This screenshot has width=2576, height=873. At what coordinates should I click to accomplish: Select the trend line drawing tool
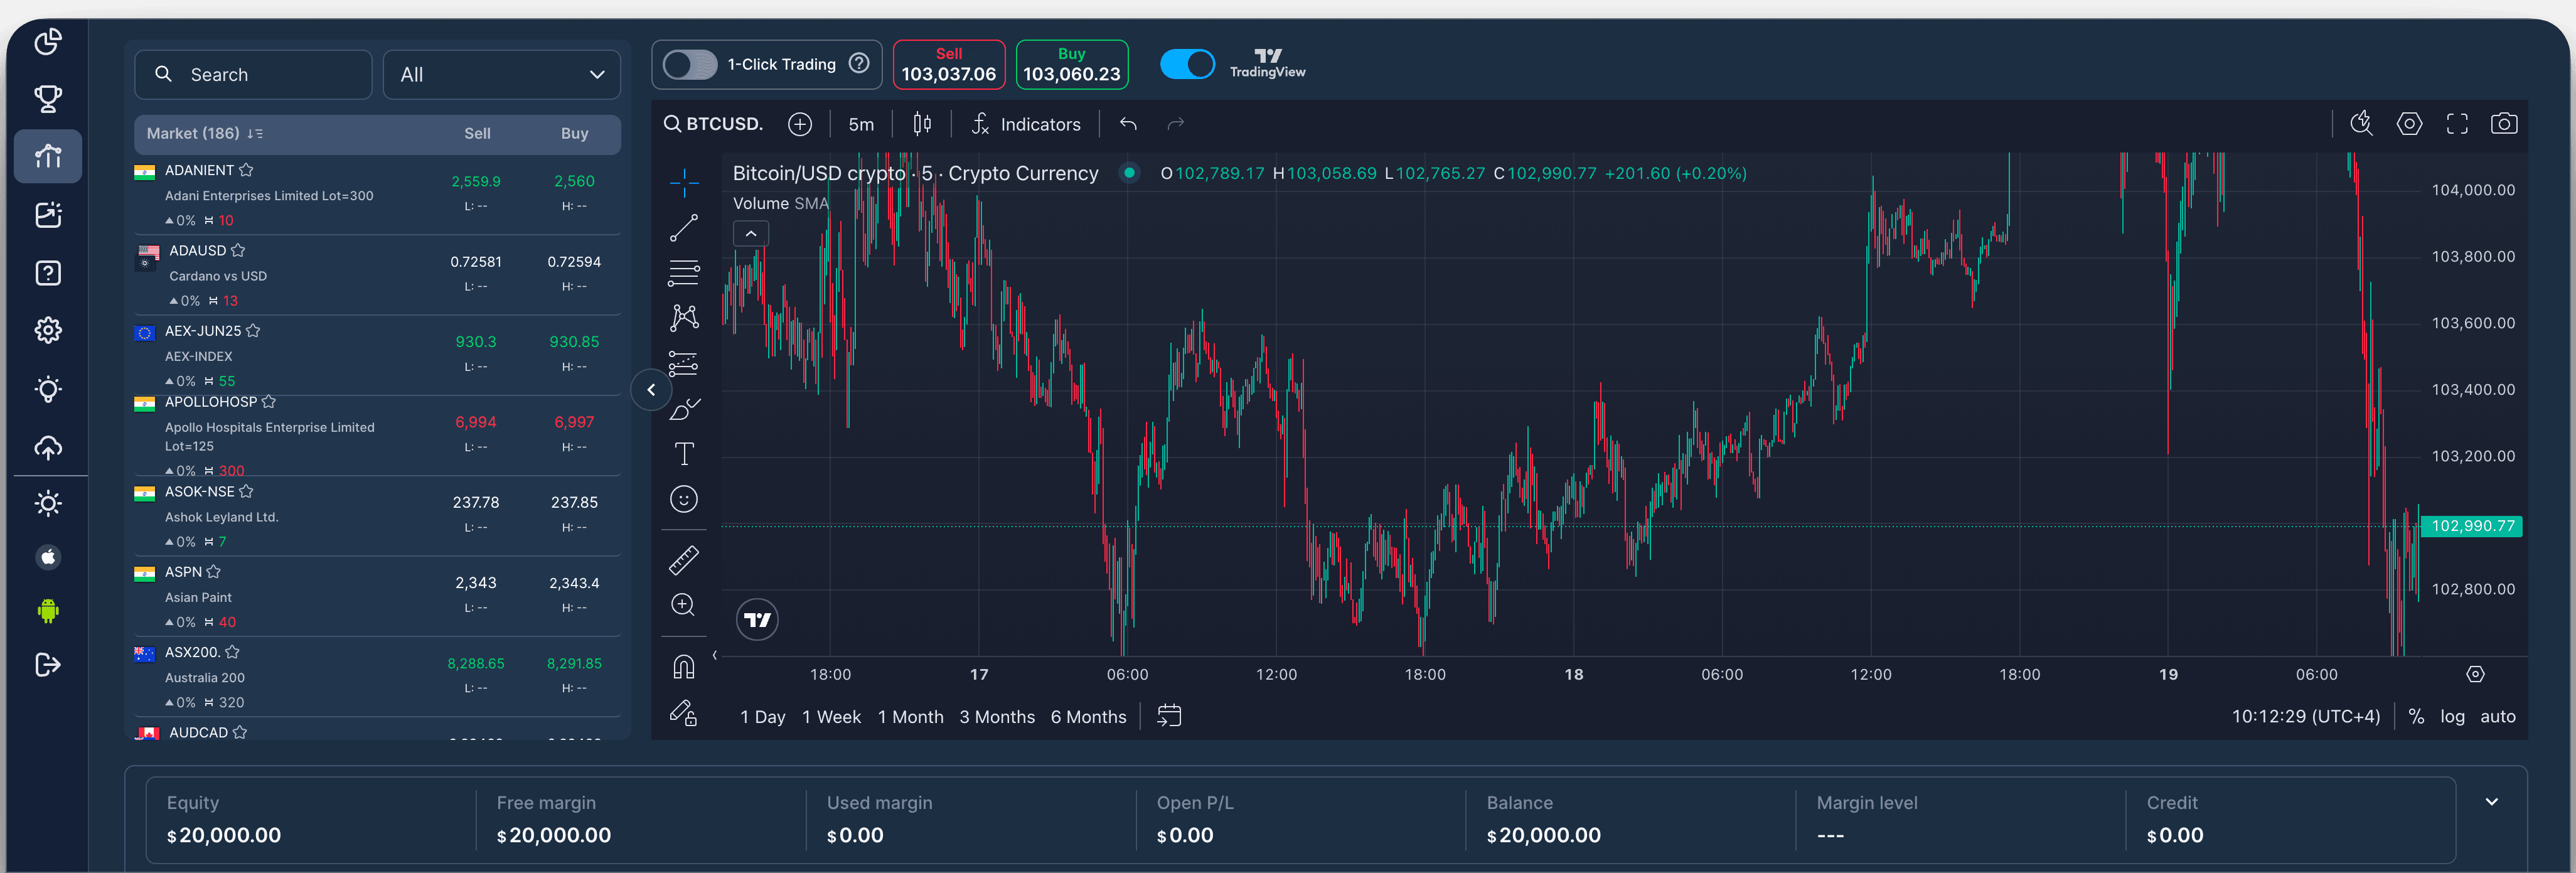pyautogui.click(x=684, y=228)
